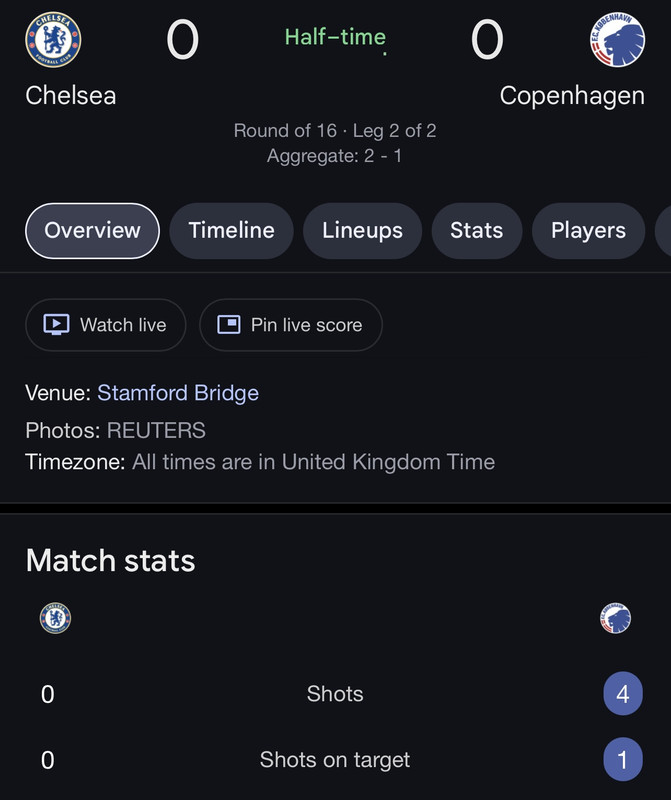Select the Players tab
The height and width of the screenshot is (800, 671).
point(588,230)
